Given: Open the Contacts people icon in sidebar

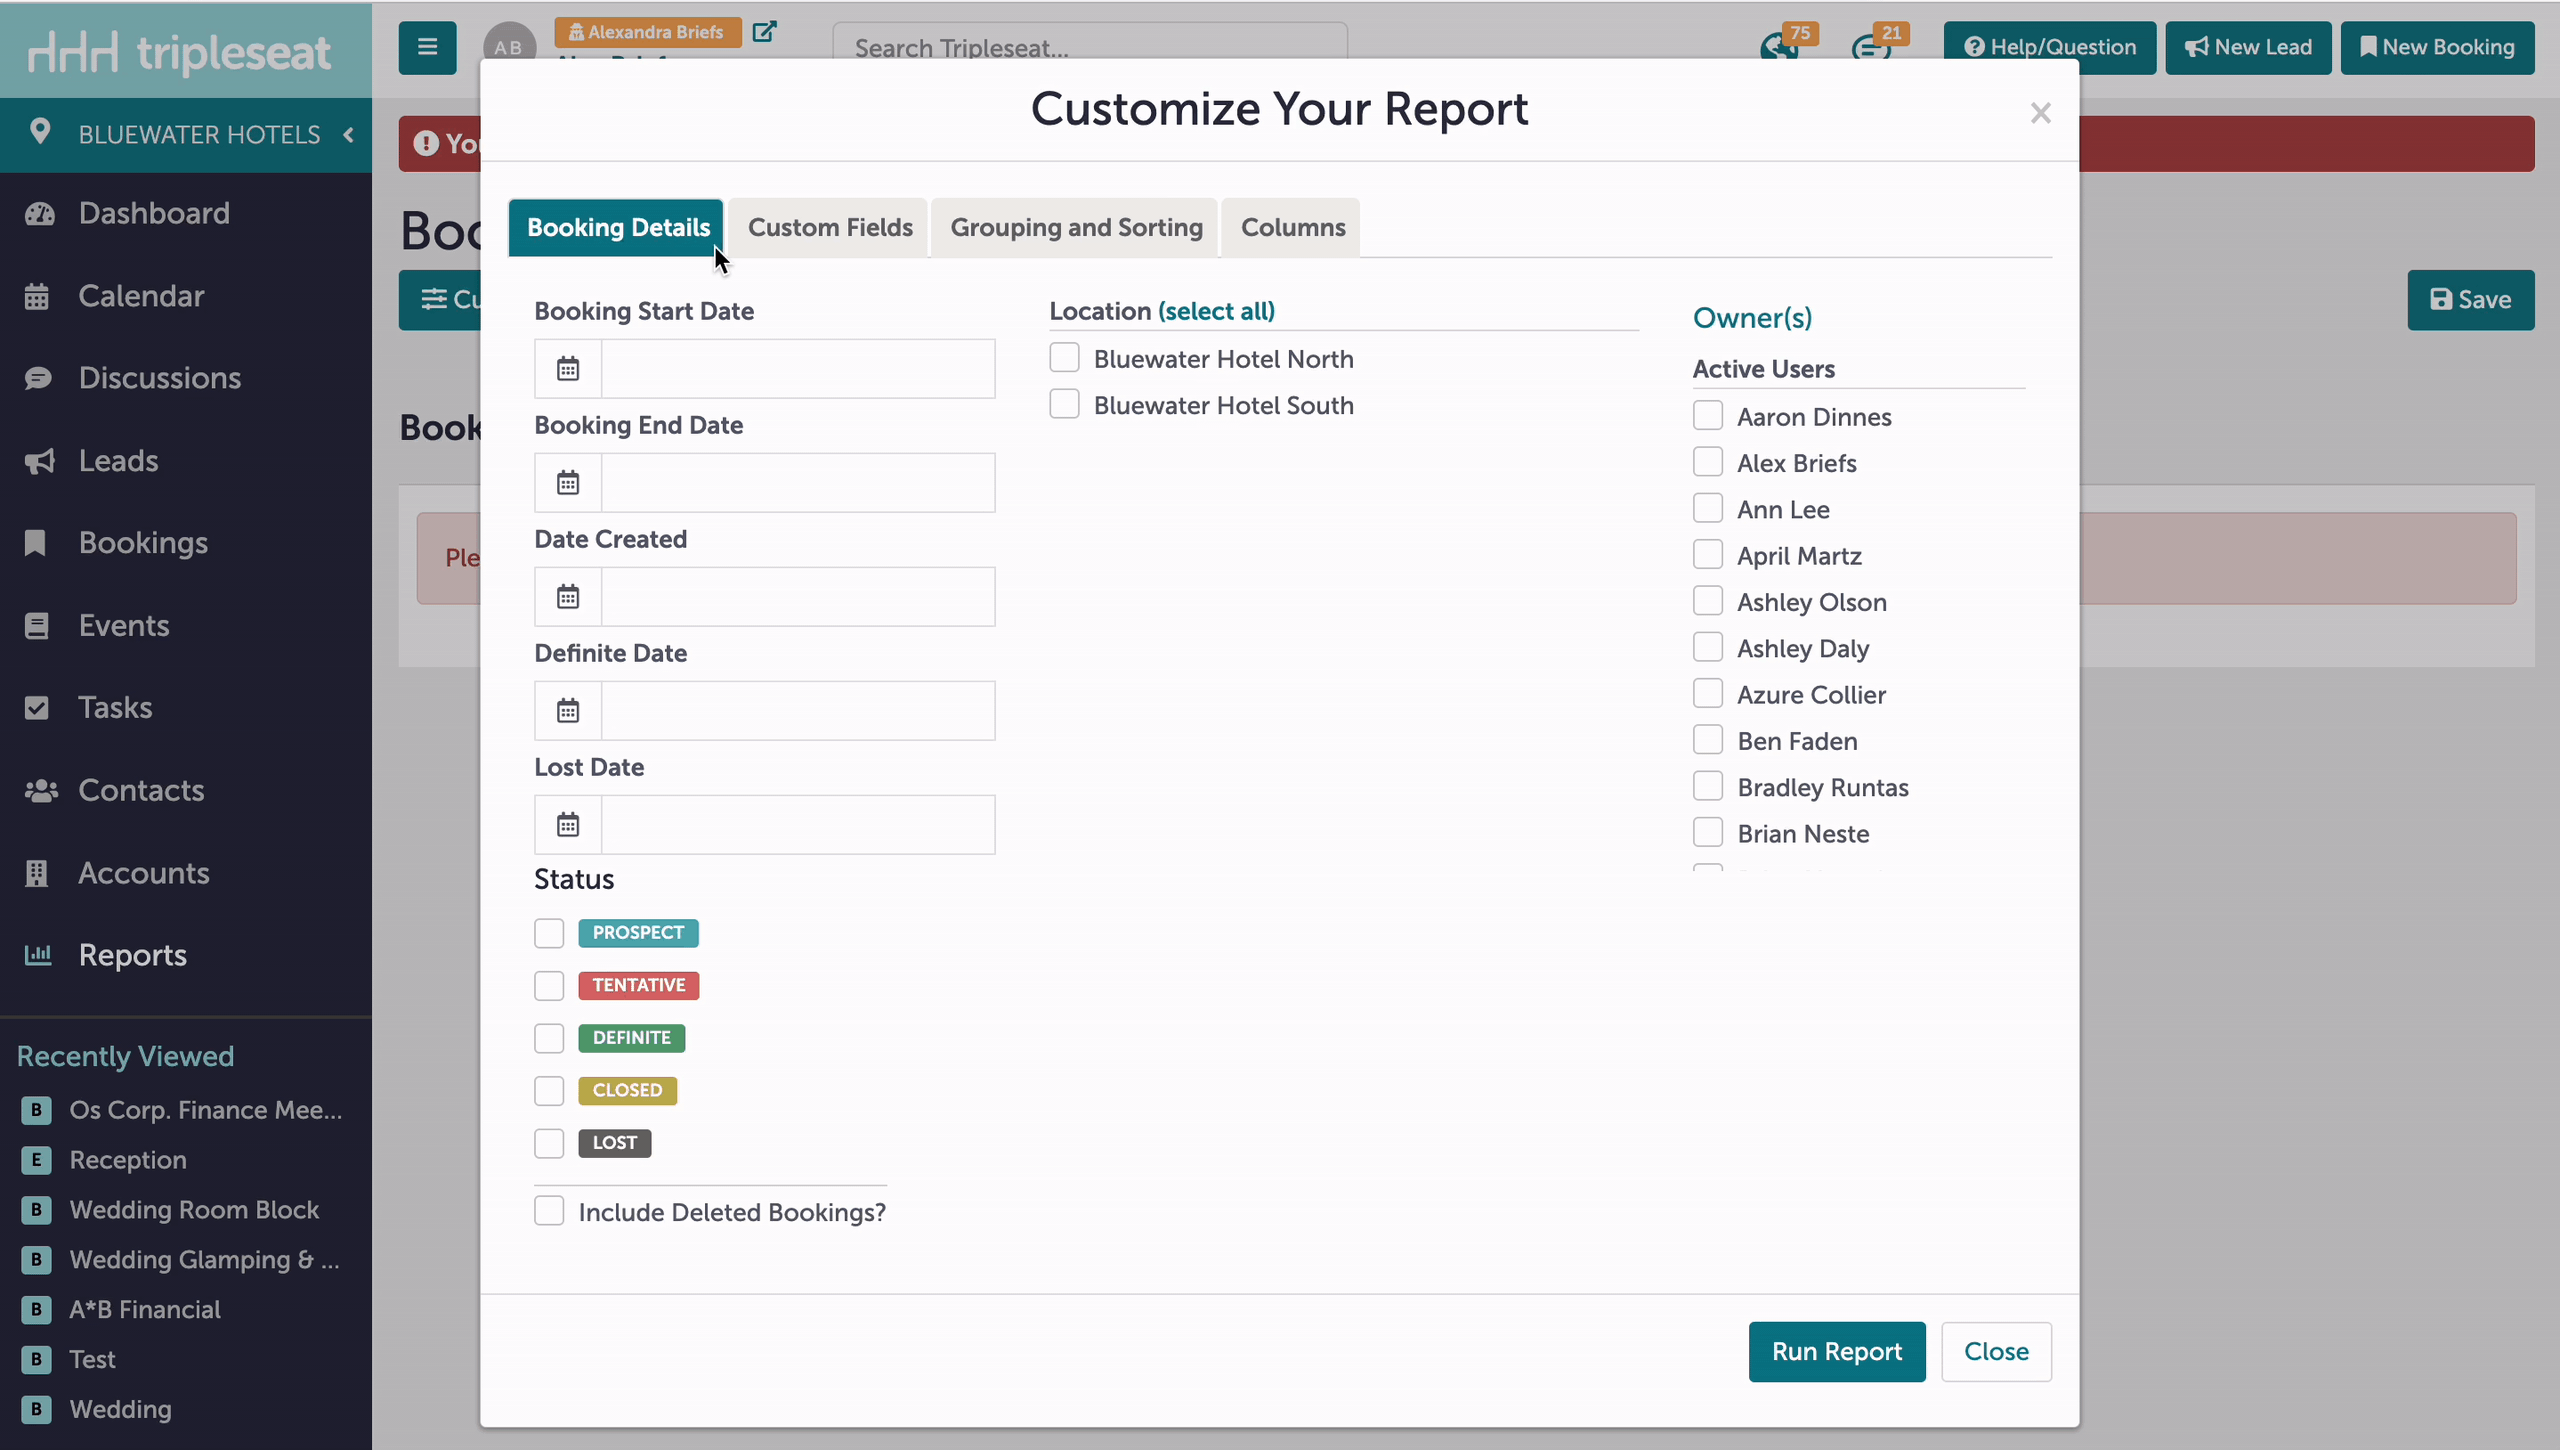Looking at the screenshot, I should [x=40, y=791].
